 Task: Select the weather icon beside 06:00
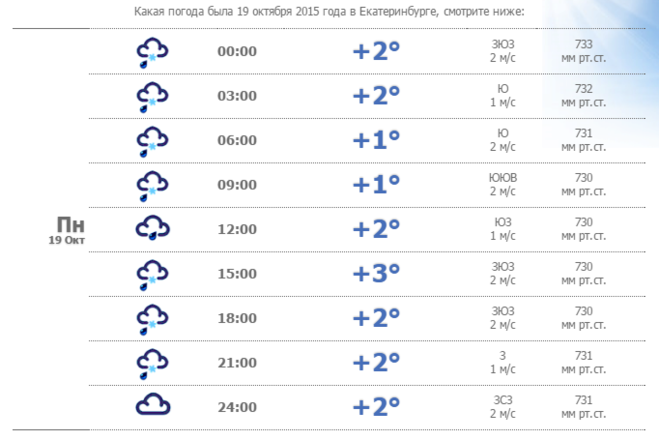[152, 140]
